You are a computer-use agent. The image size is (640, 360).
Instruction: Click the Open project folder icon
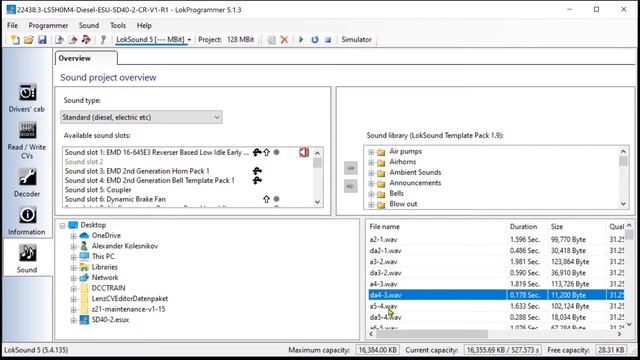tap(29, 40)
